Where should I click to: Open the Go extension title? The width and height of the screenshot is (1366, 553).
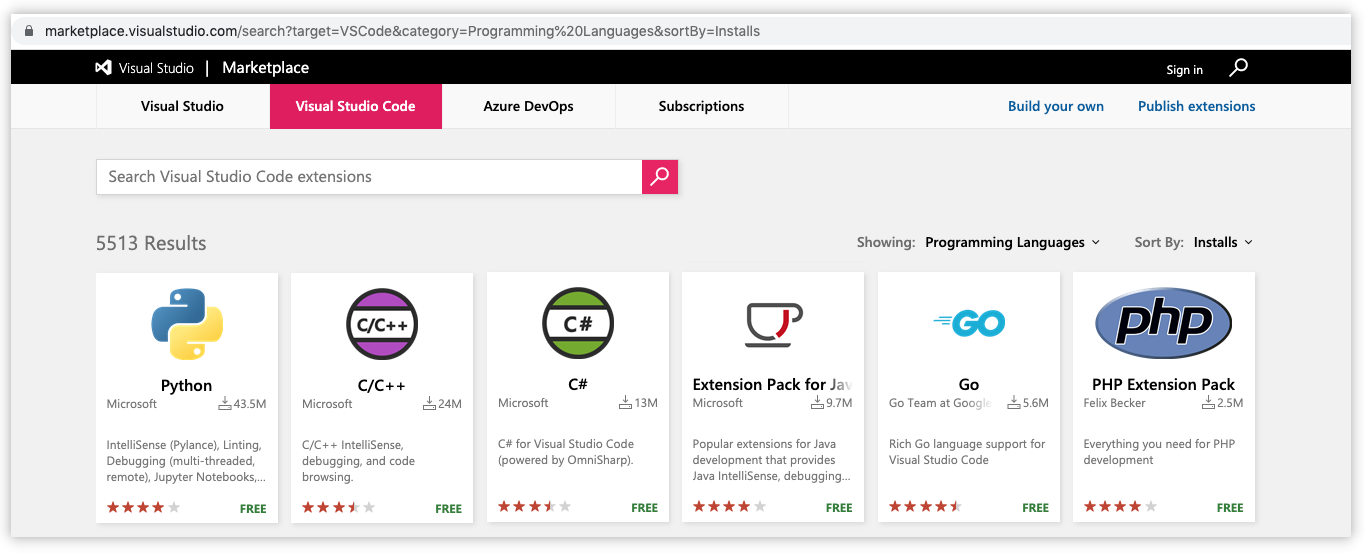[x=969, y=384]
